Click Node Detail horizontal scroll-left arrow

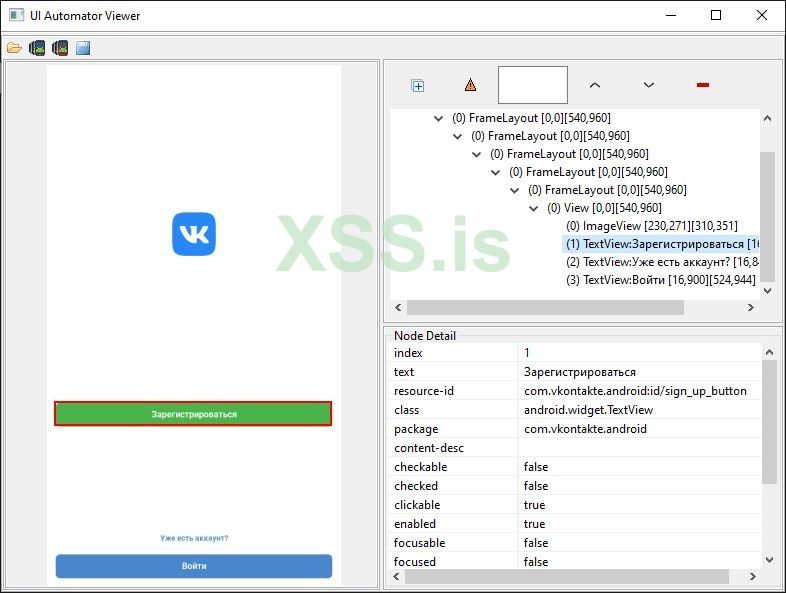(x=397, y=576)
